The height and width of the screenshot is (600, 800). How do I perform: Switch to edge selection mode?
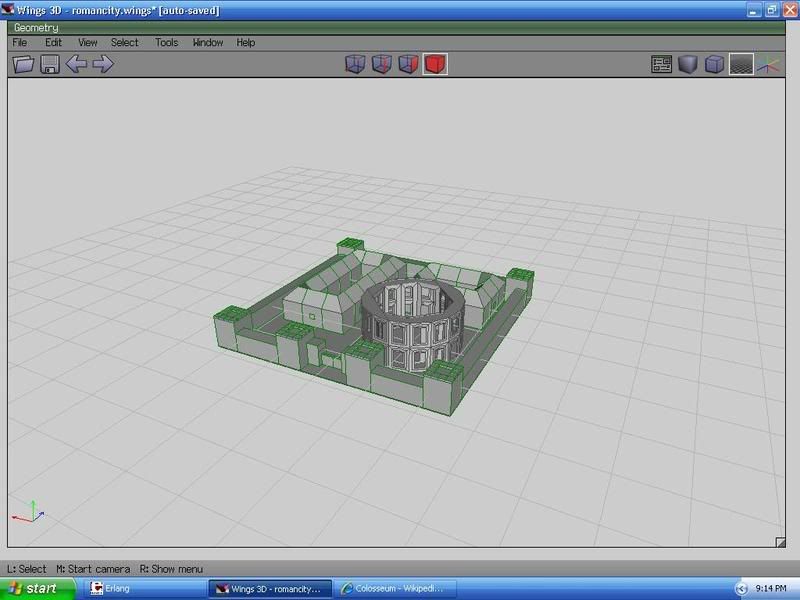point(382,65)
